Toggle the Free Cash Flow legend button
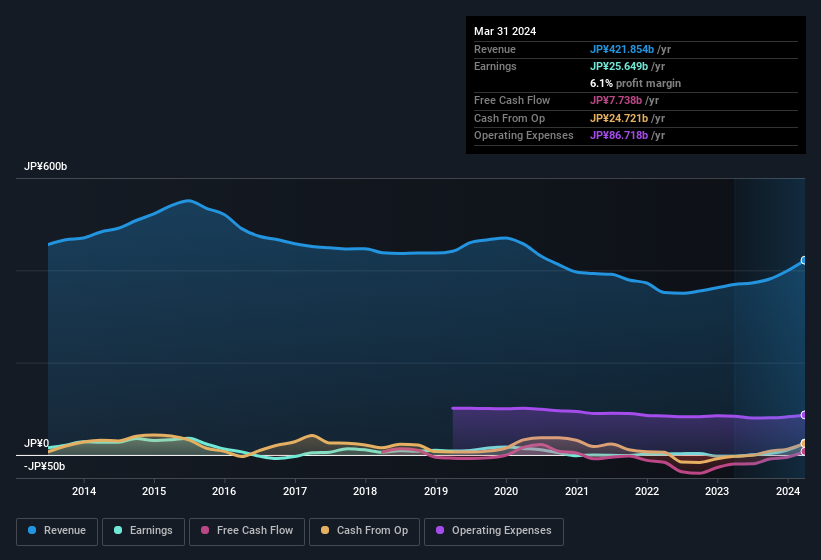 click(x=247, y=531)
